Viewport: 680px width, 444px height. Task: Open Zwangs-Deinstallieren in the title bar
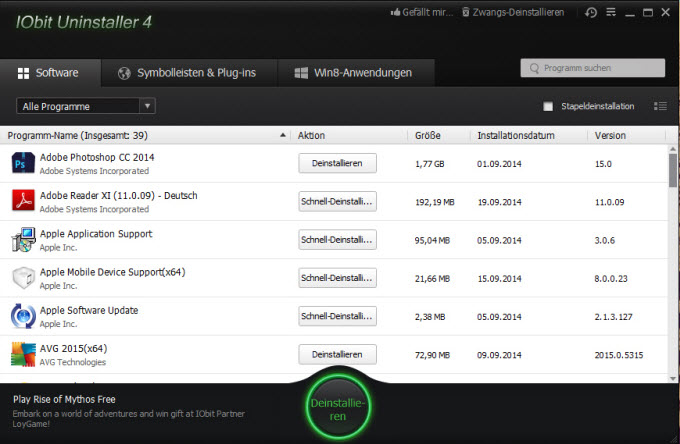coord(513,13)
